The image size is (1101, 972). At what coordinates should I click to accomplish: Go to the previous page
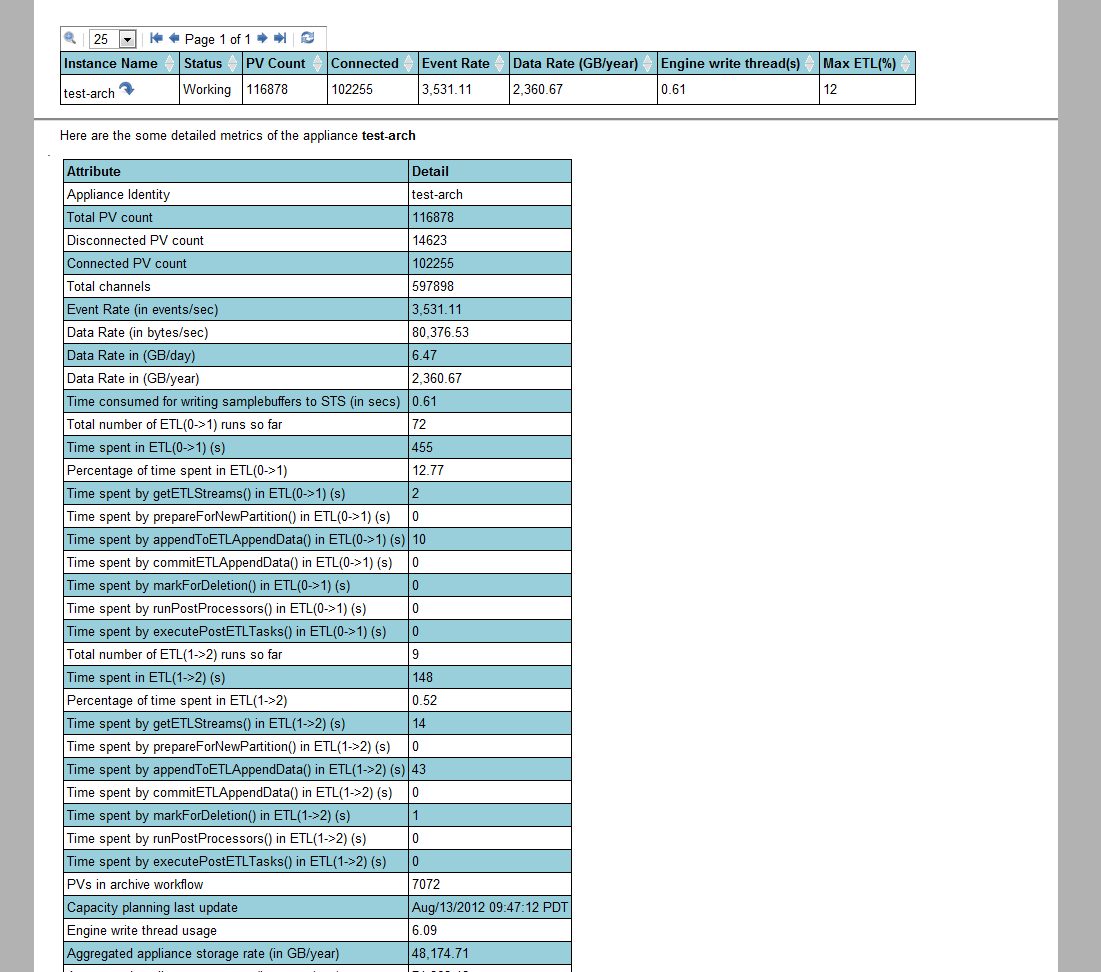(174, 38)
